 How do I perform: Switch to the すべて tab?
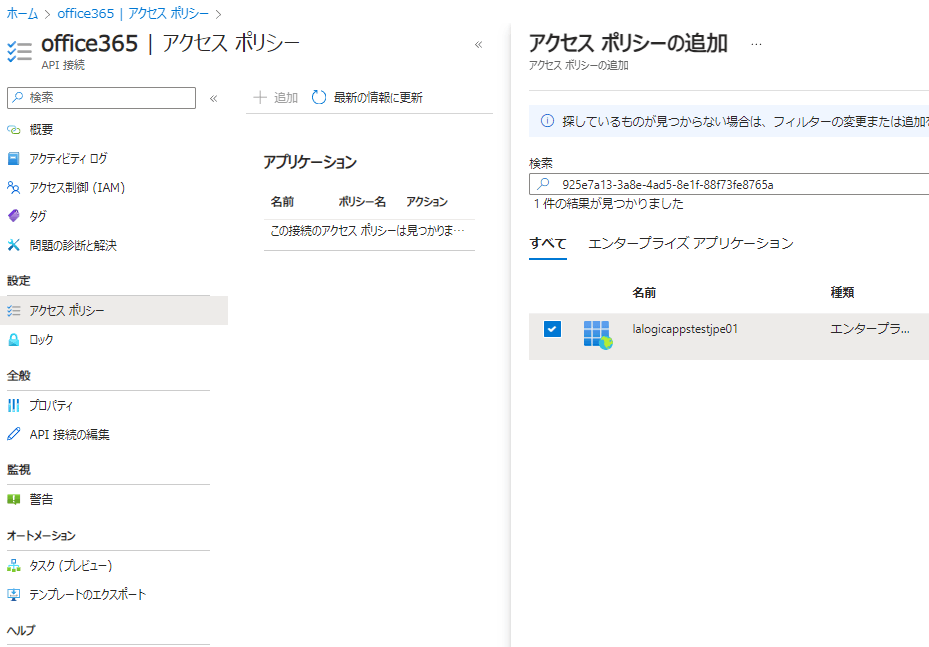point(547,244)
